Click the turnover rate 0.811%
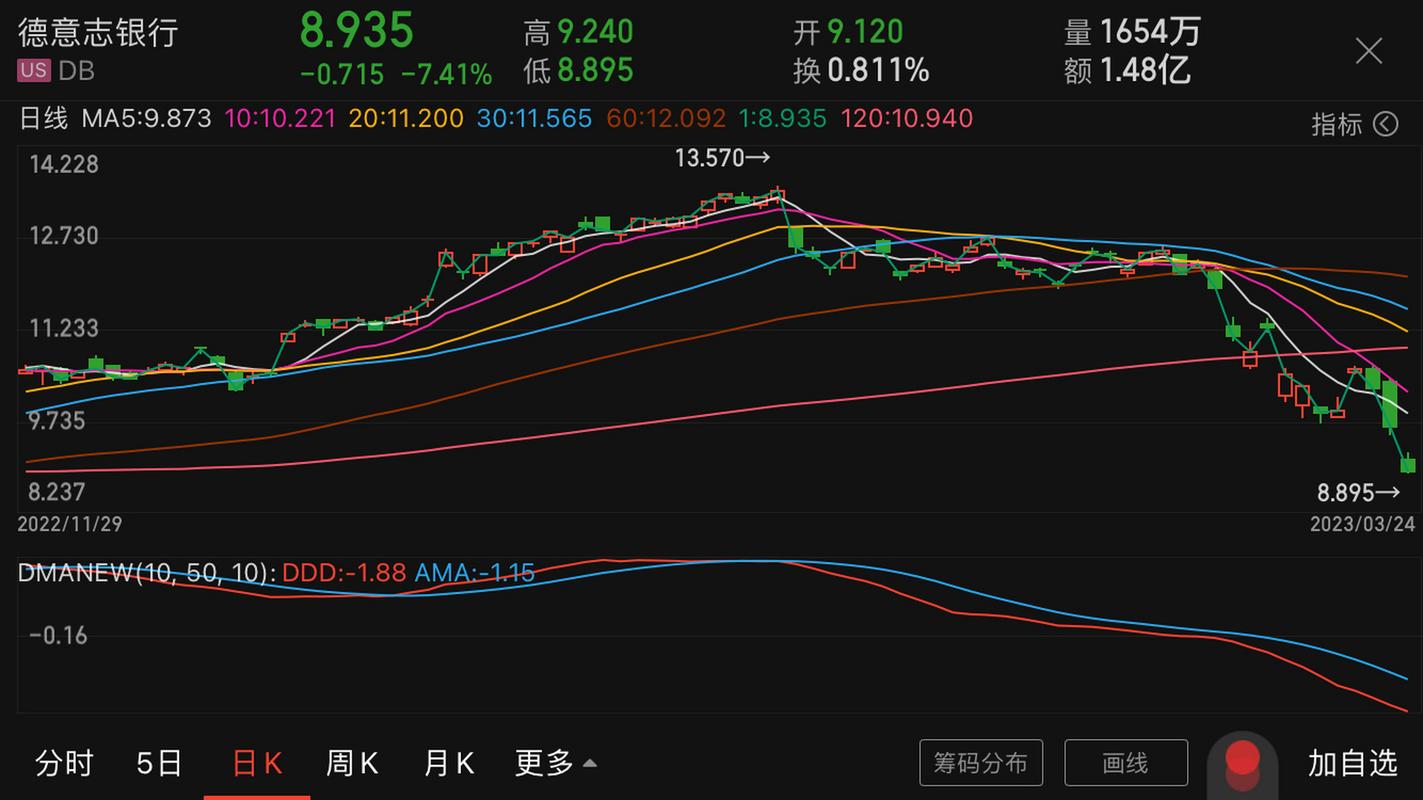The height and width of the screenshot is (800, 1423). pyautogui.click(x=878, y=70)
